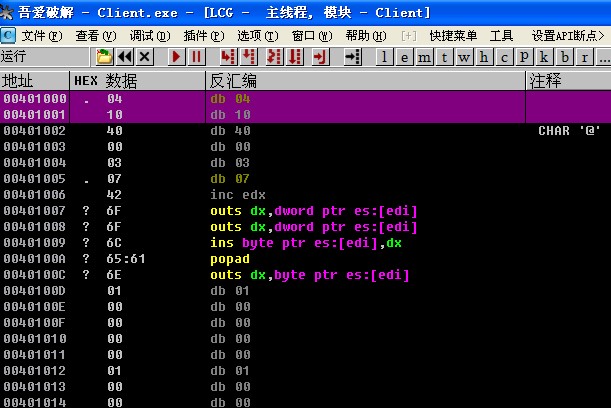Open executable modules with 'e' button
The image size is (611, 408).
tap(404, 57)
